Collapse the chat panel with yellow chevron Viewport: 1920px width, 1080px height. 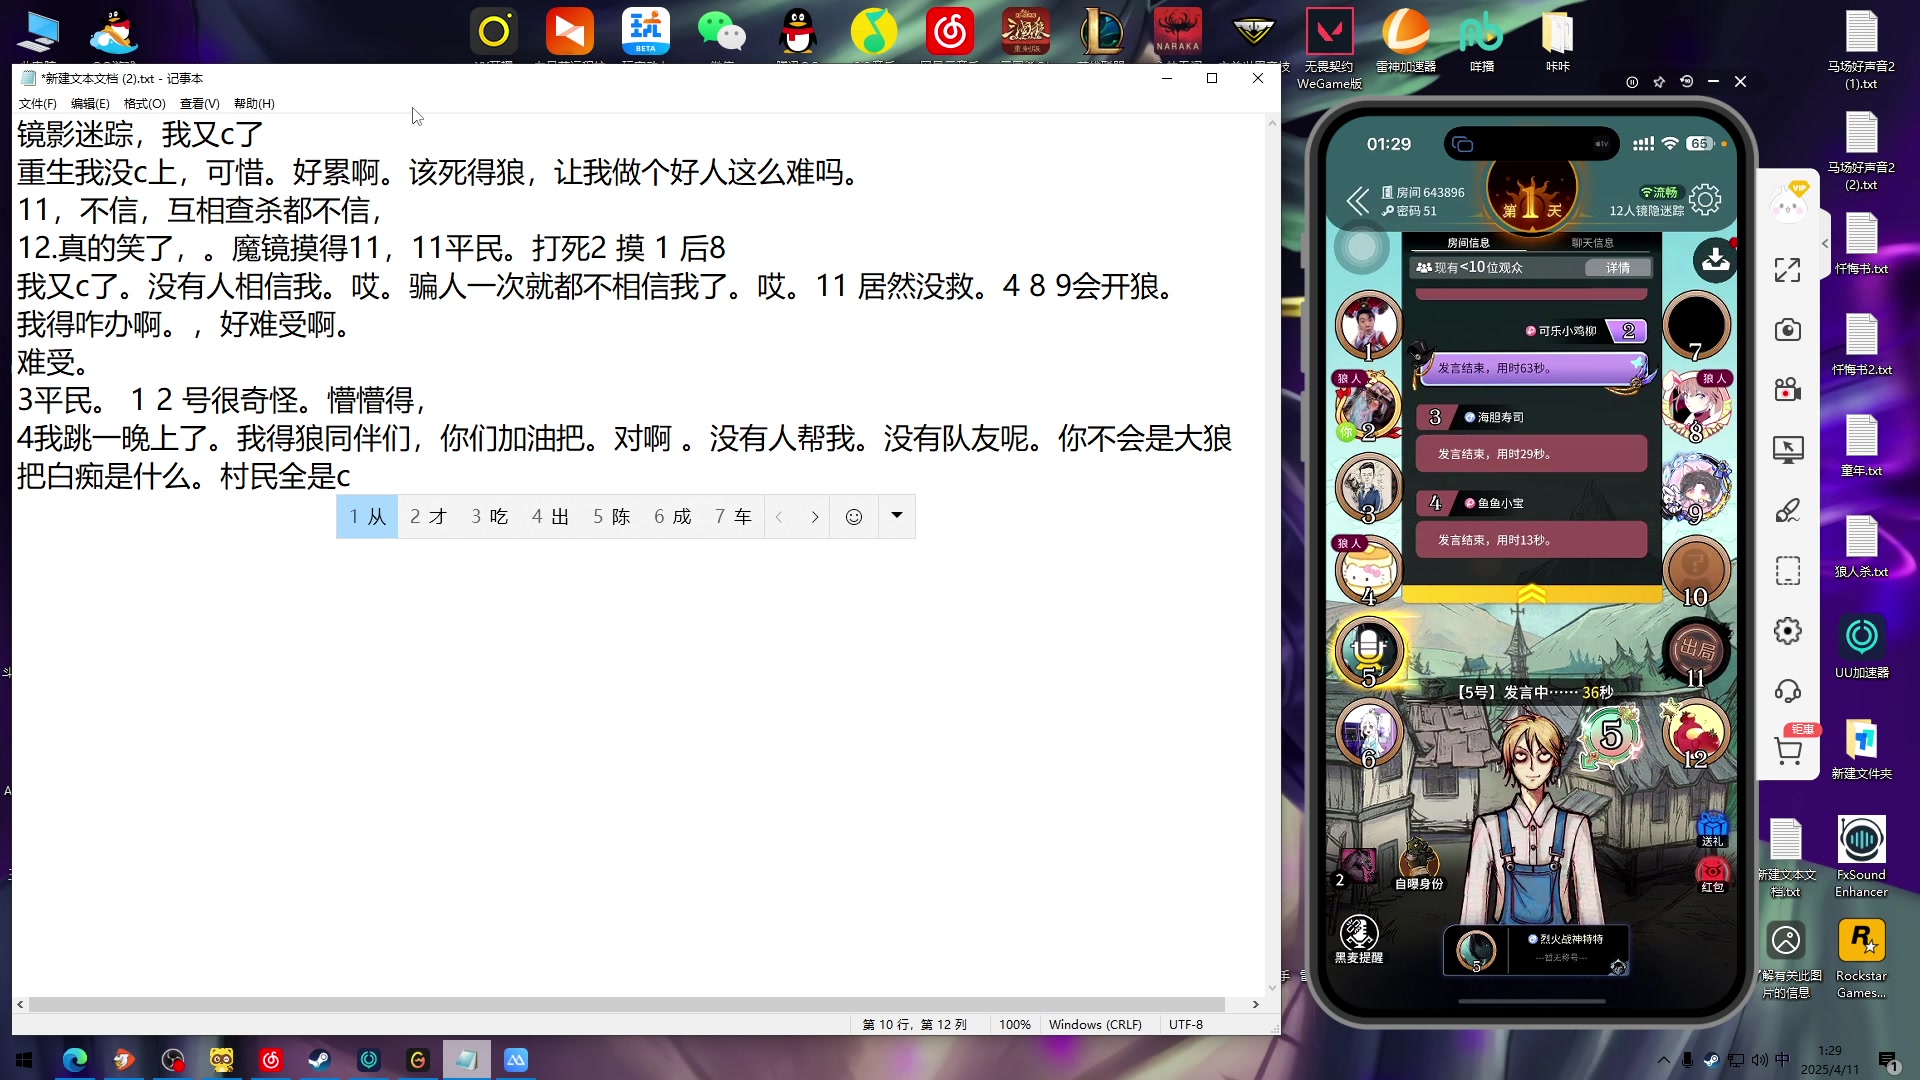(x=1531, y=595)
